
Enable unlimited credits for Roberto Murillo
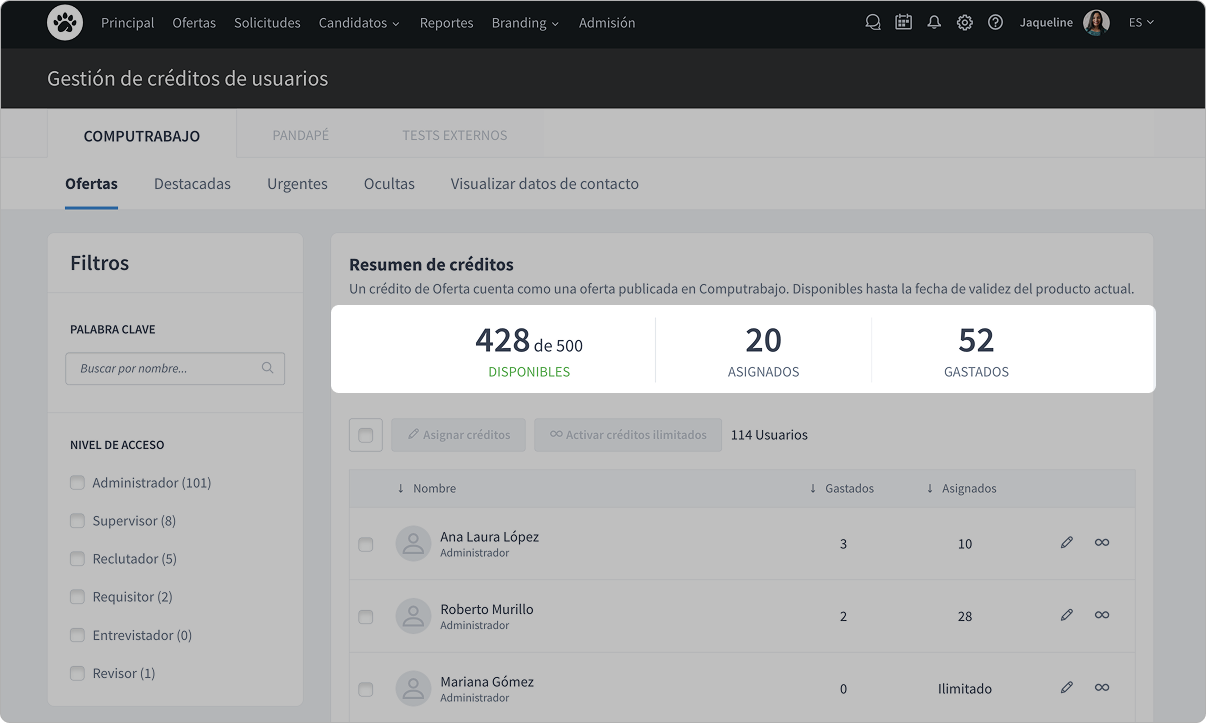[x=1101, y=615]
